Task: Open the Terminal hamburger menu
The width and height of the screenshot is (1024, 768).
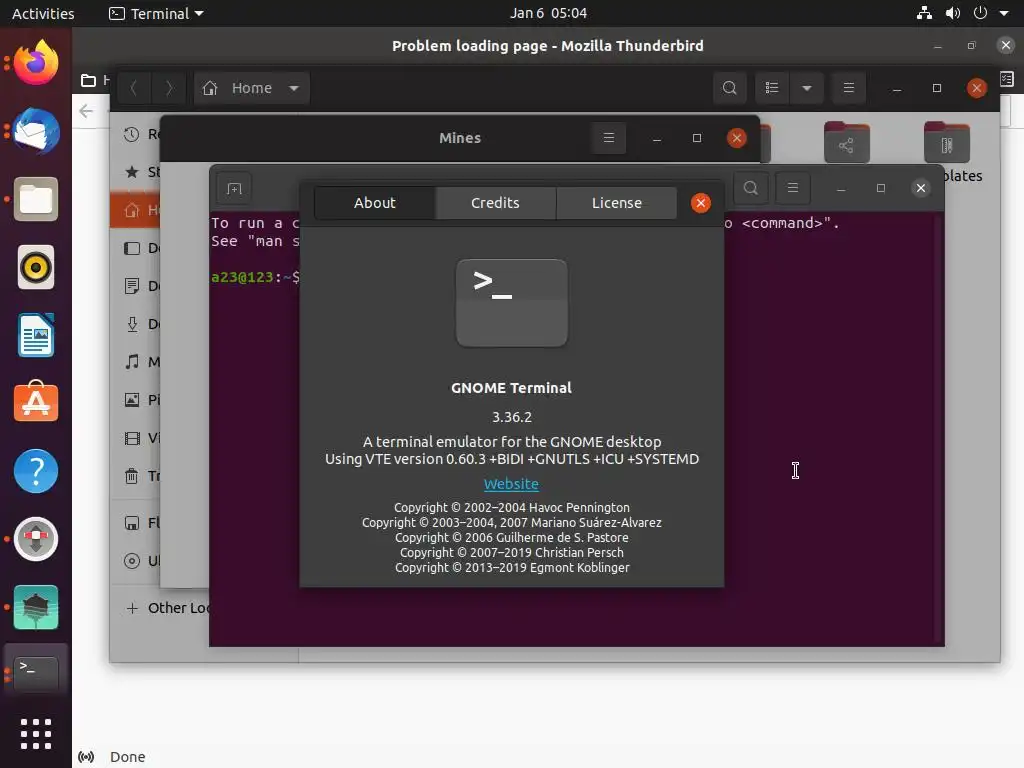Action: pos(793,188)
